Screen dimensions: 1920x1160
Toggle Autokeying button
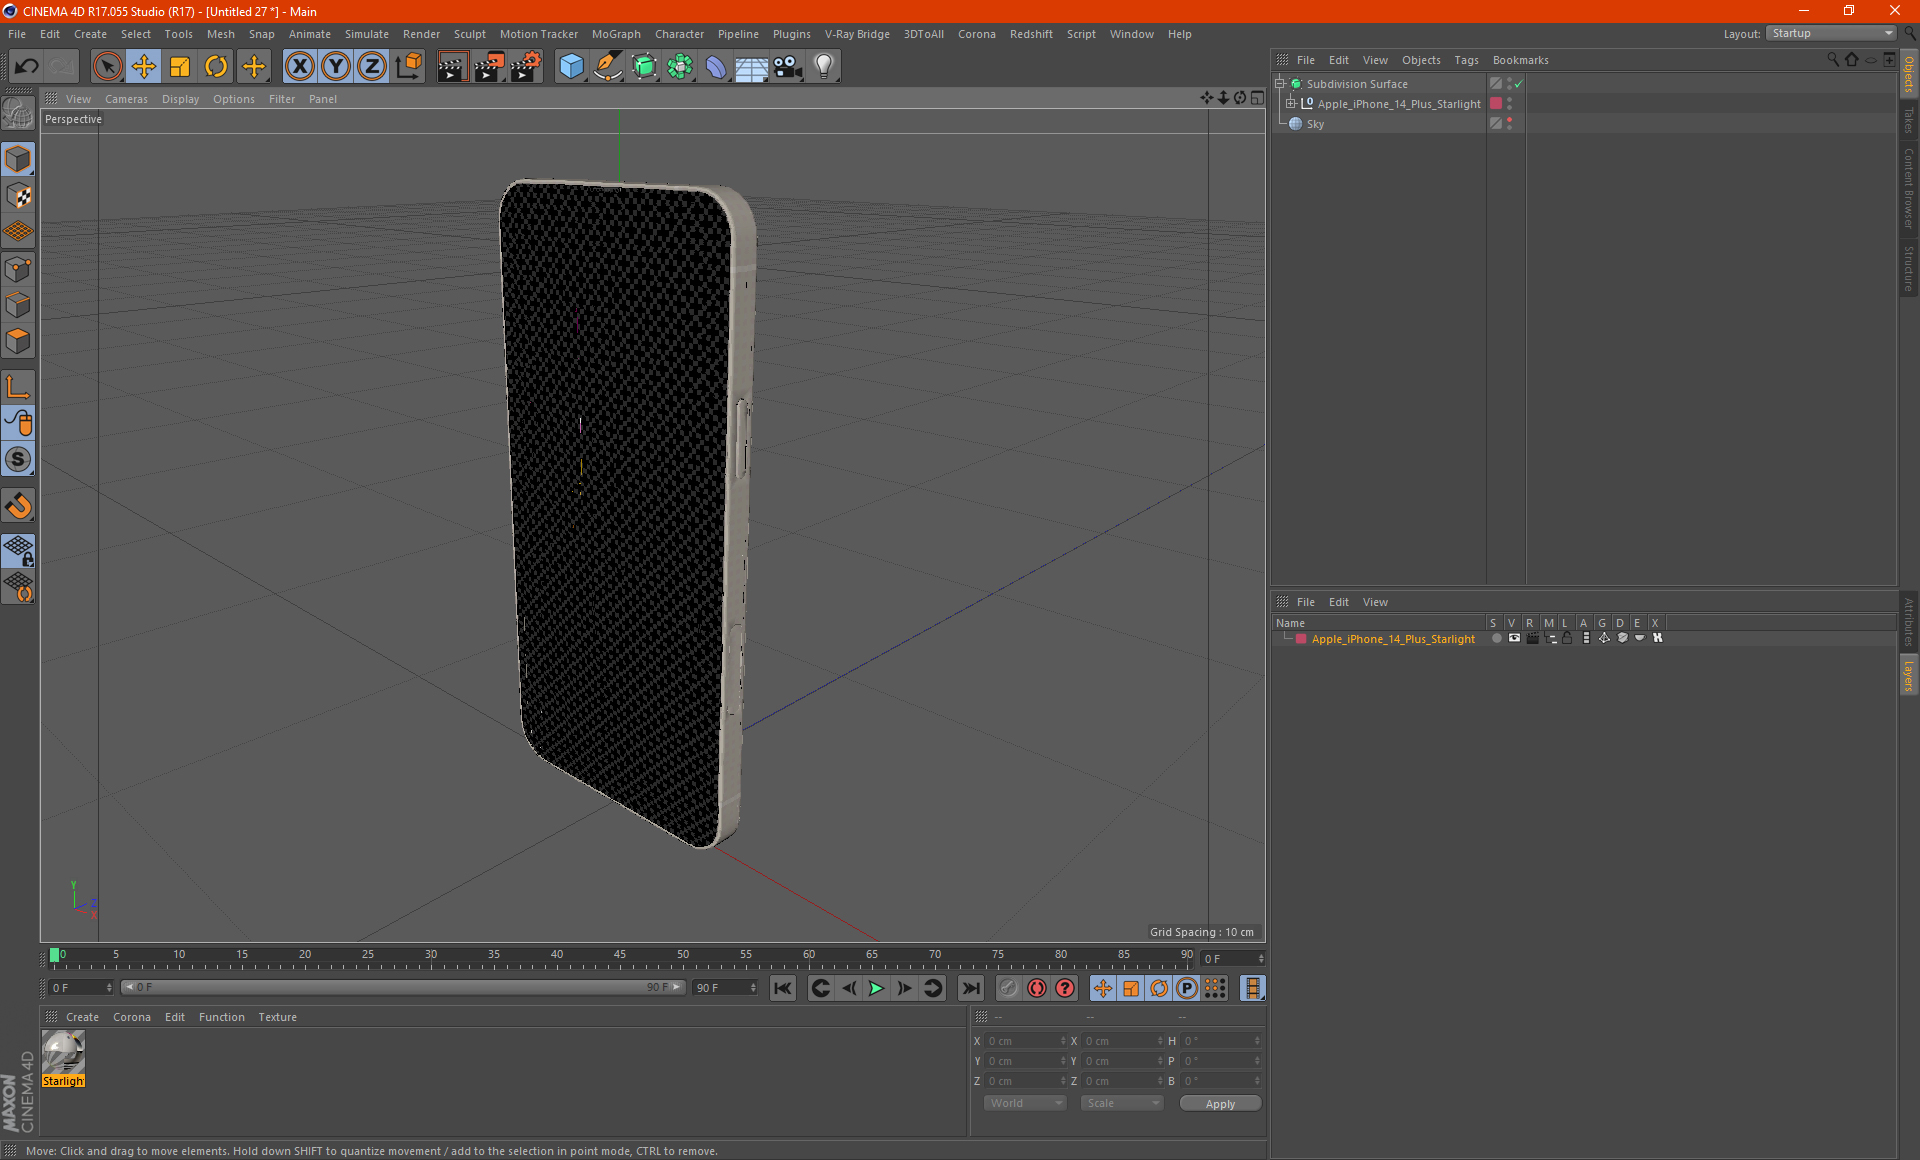(x=1037, y=988)
